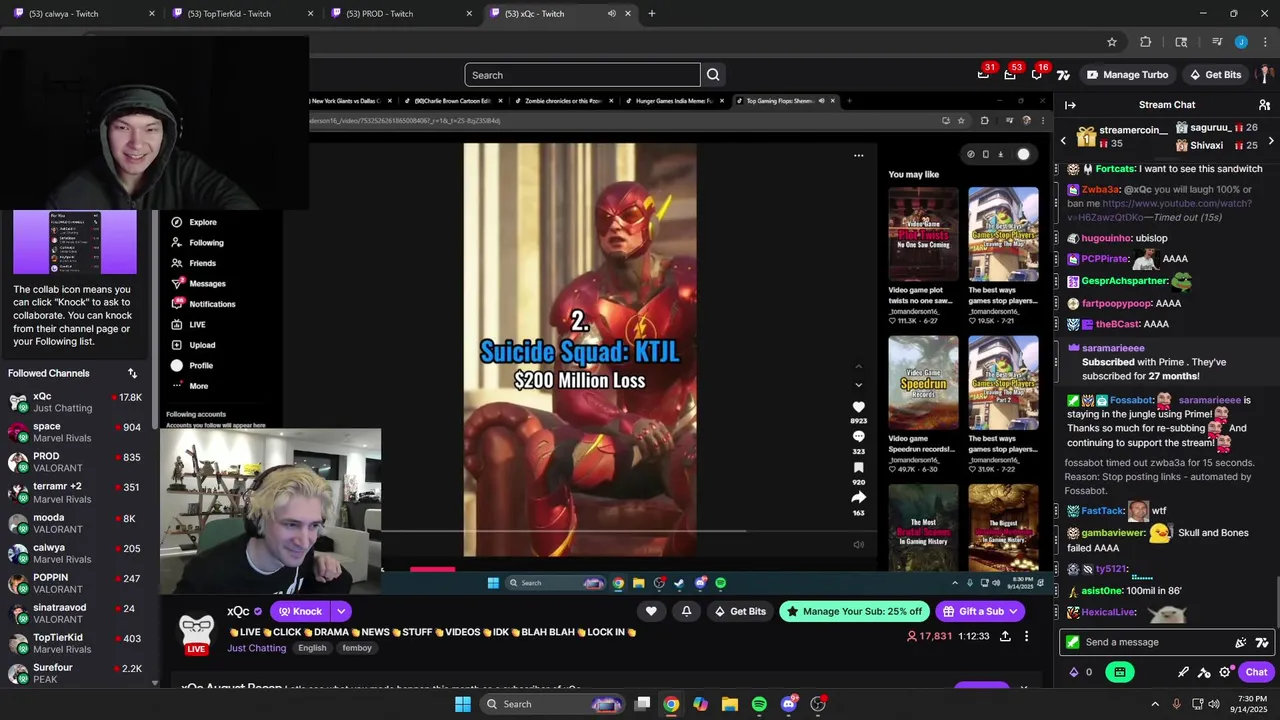Open the three-dot more options below stream
The width and height of the screenshot is (1280, 720).
pyautogui.click(x=1026, y=636)
